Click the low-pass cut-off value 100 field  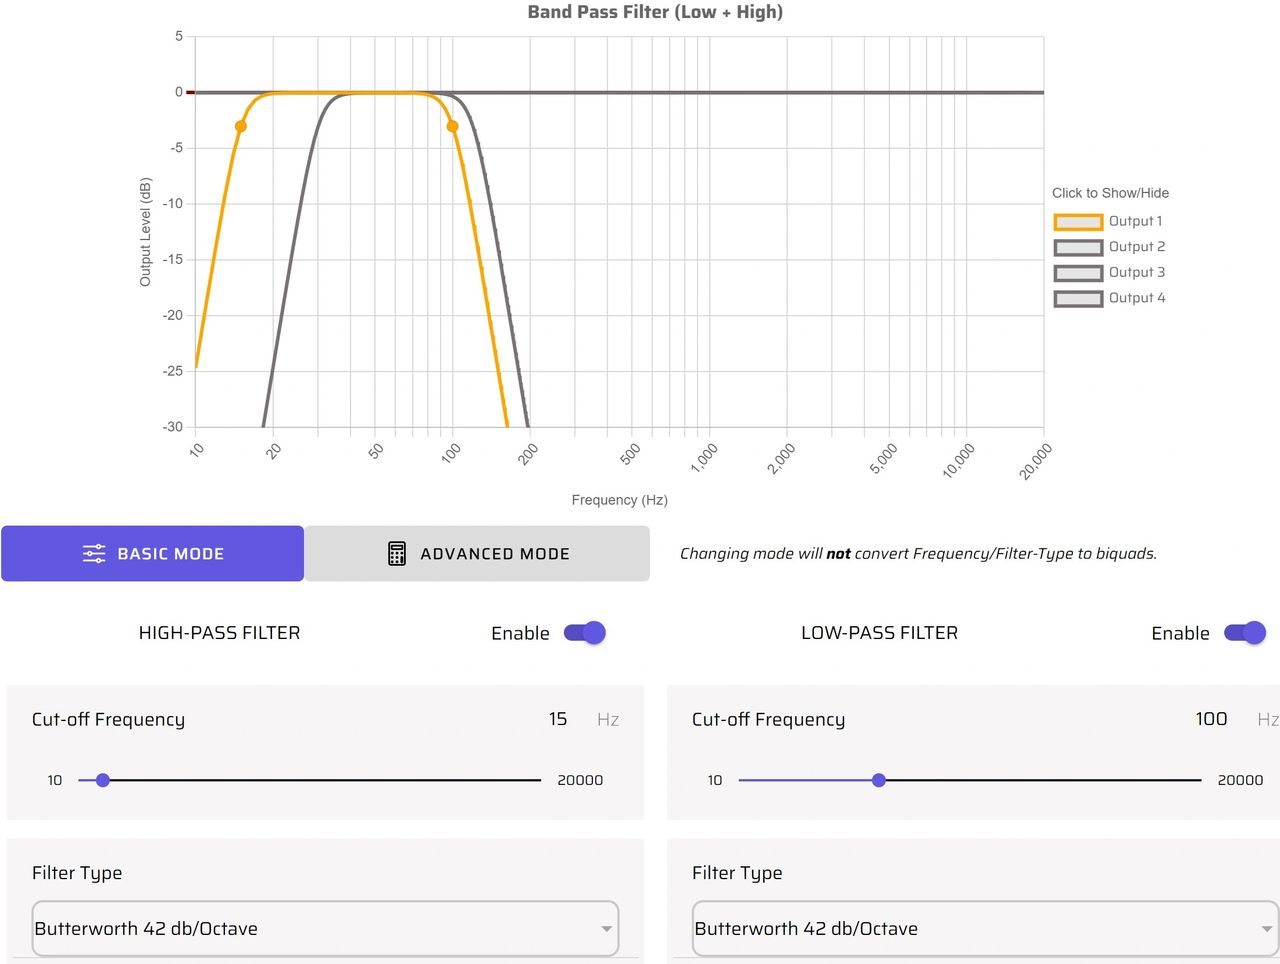[1211, 719]
